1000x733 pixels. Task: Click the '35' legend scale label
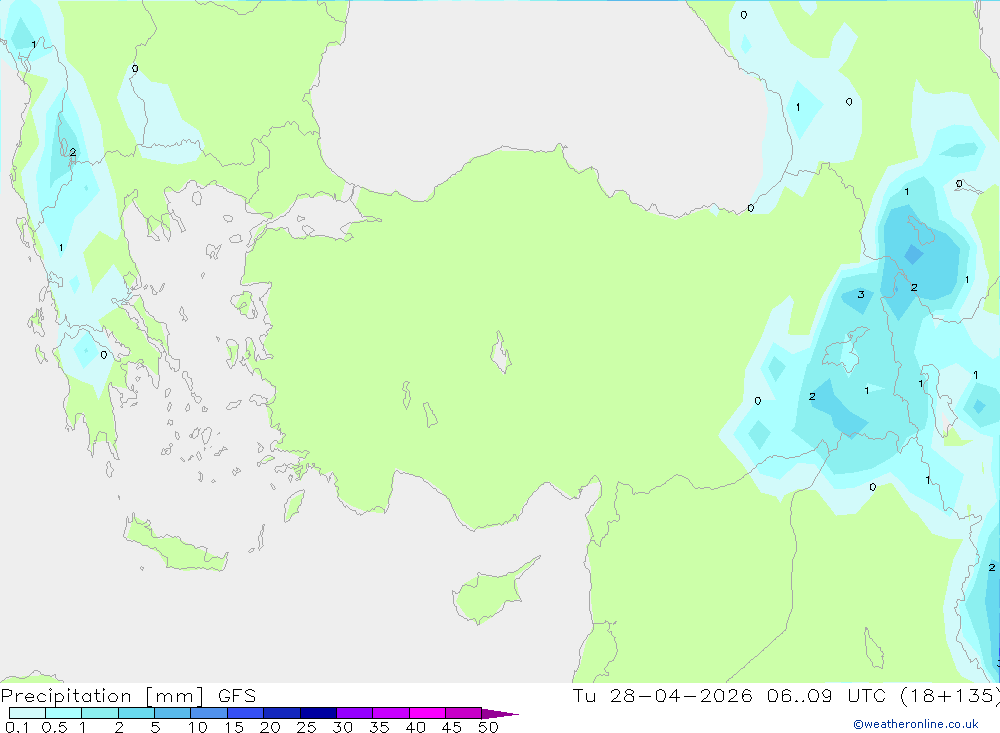click(379, 727)
